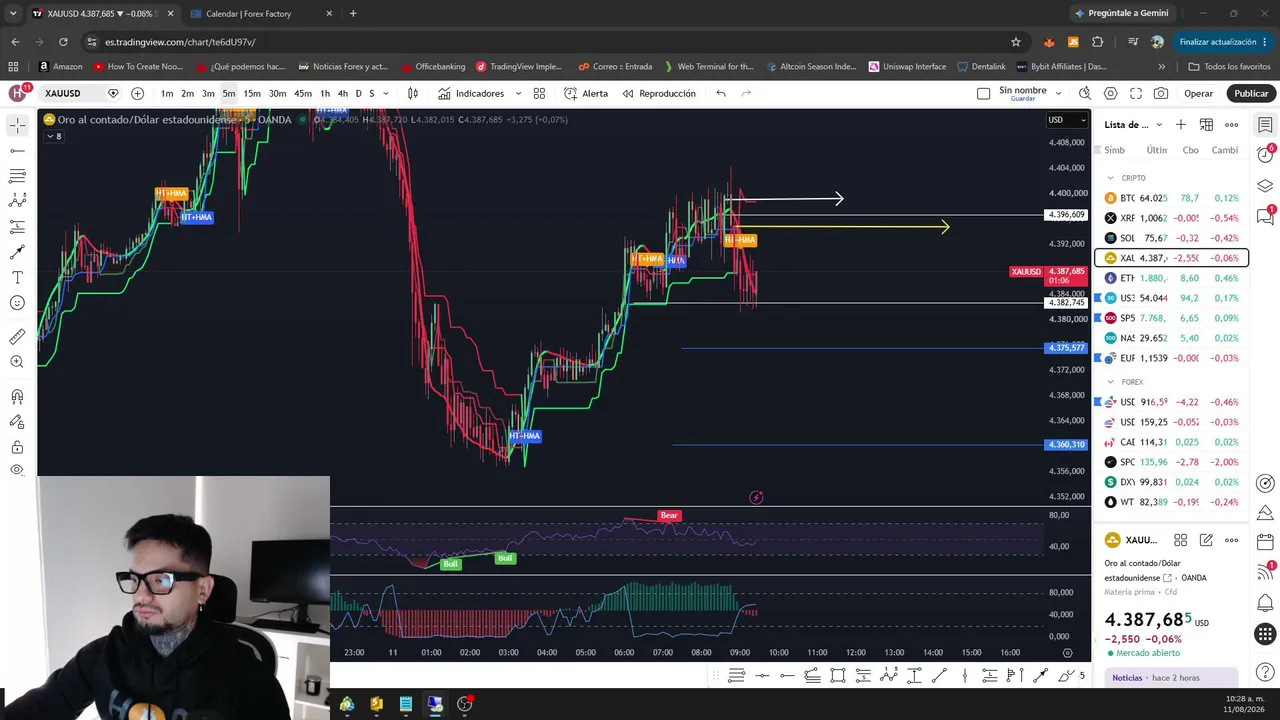The width and height of the screenshot is (1280, 720).
Task: Toggle magnet mode for drawings
Action: click(x=17, y=397)
